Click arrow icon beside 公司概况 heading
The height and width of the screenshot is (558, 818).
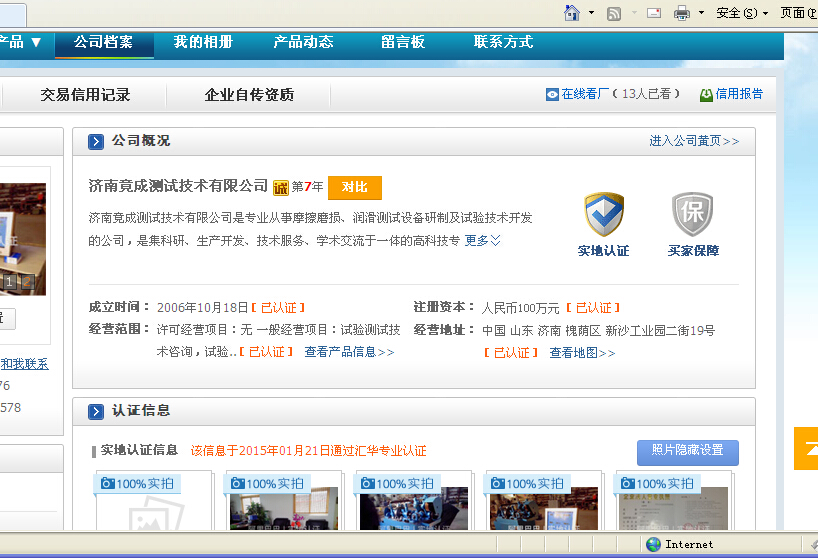tap(96, 141)
